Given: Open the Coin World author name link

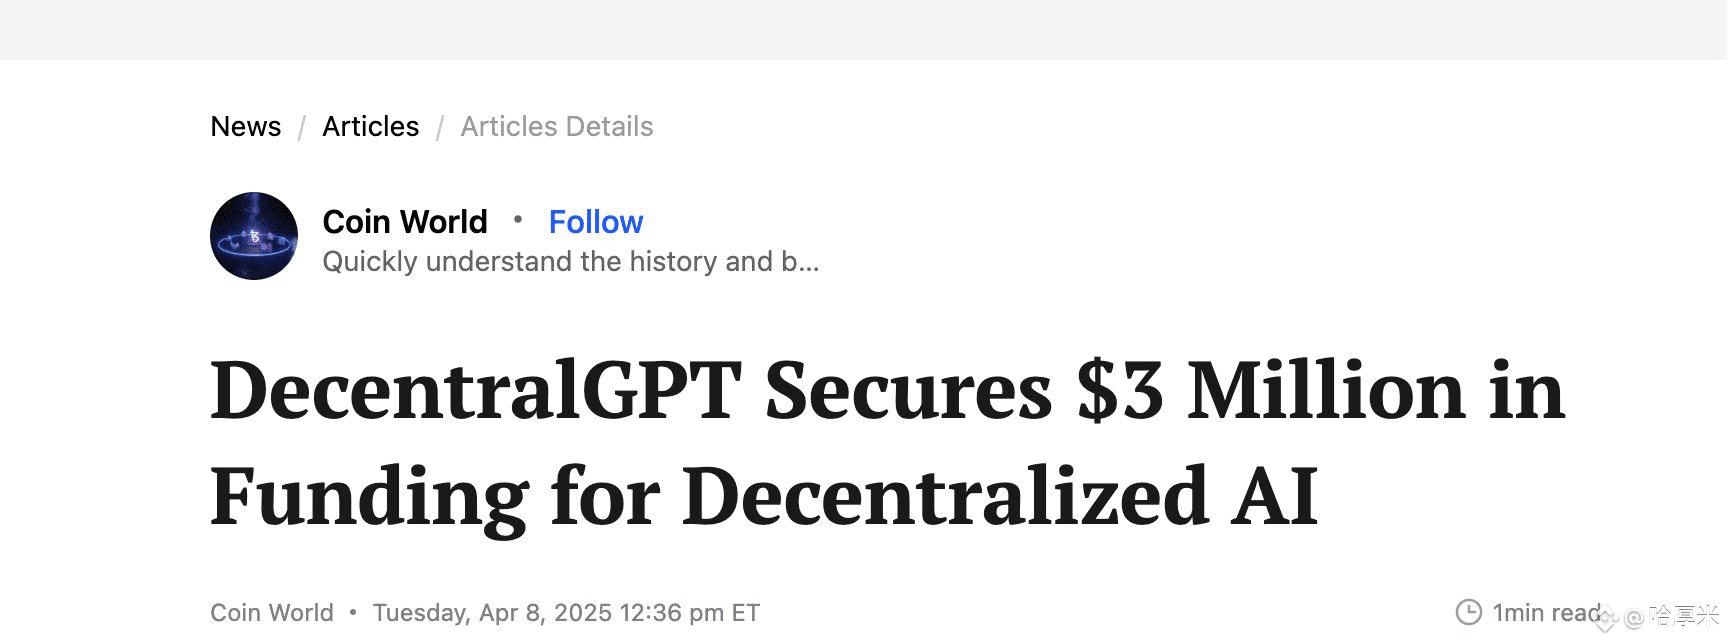Looking at the screenshot, I should (405, 222).
